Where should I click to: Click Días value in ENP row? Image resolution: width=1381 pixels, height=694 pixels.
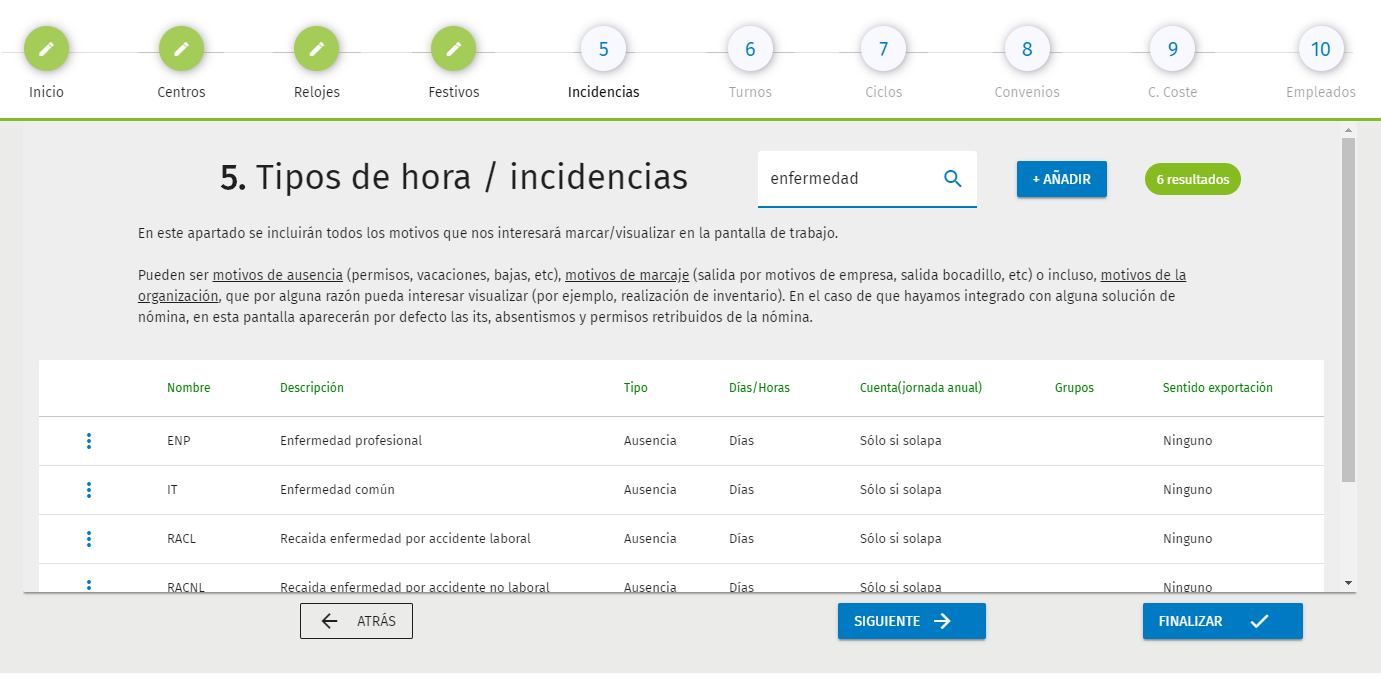742,441
